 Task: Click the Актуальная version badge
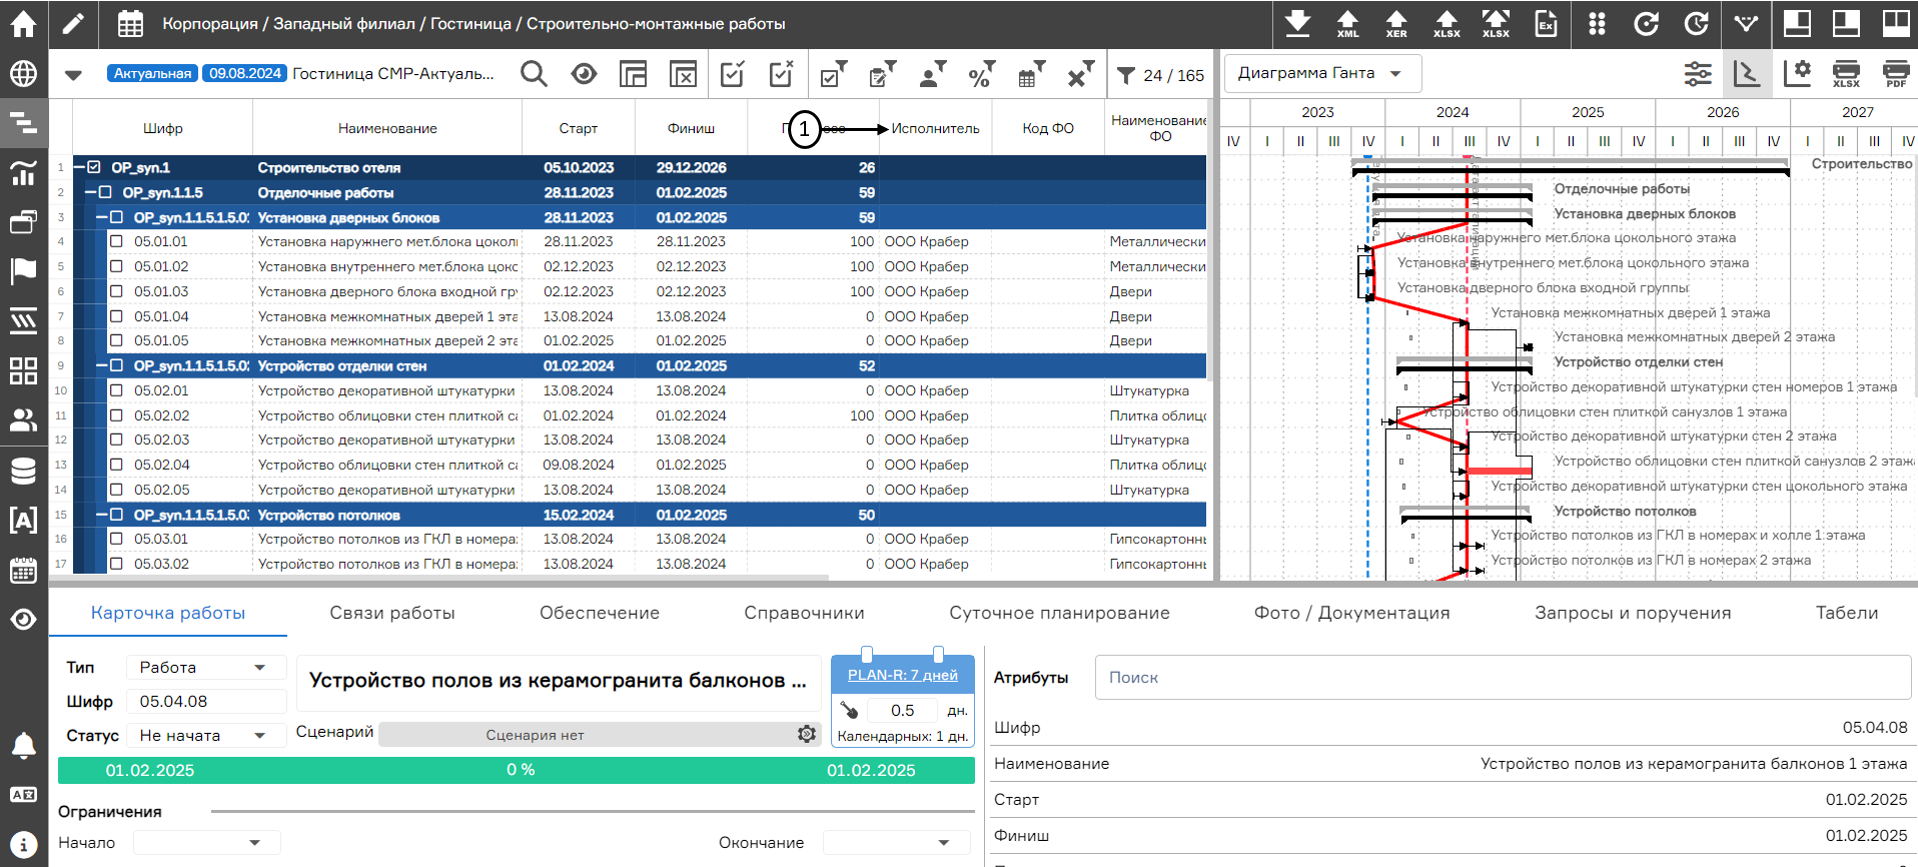(x=152, y=73)
